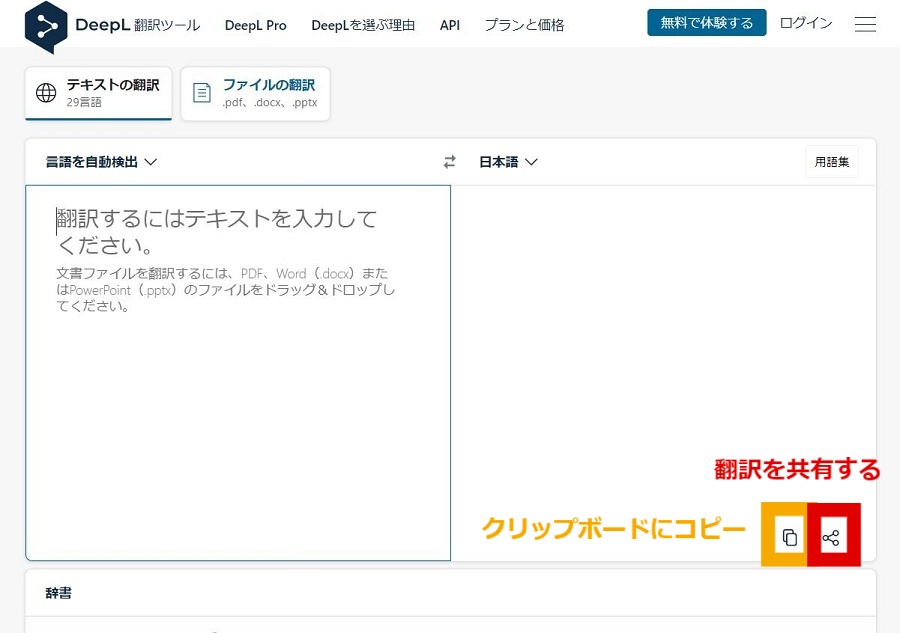
Task: Open the DeepLを選ぶ理由 menu item
Action: click(x=363, y=25)
